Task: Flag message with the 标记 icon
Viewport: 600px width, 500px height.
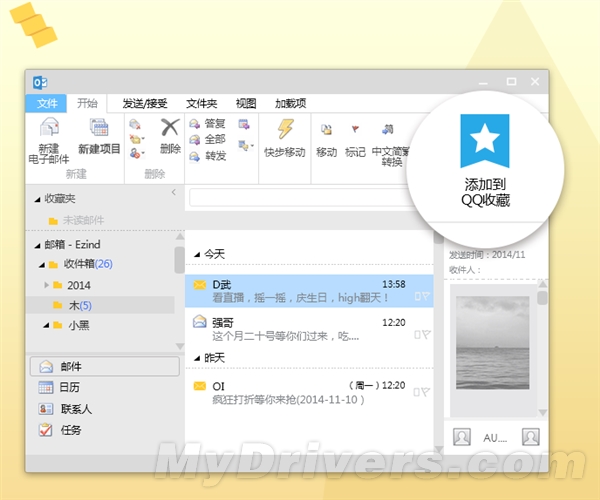Action: (x=355, y=130)
